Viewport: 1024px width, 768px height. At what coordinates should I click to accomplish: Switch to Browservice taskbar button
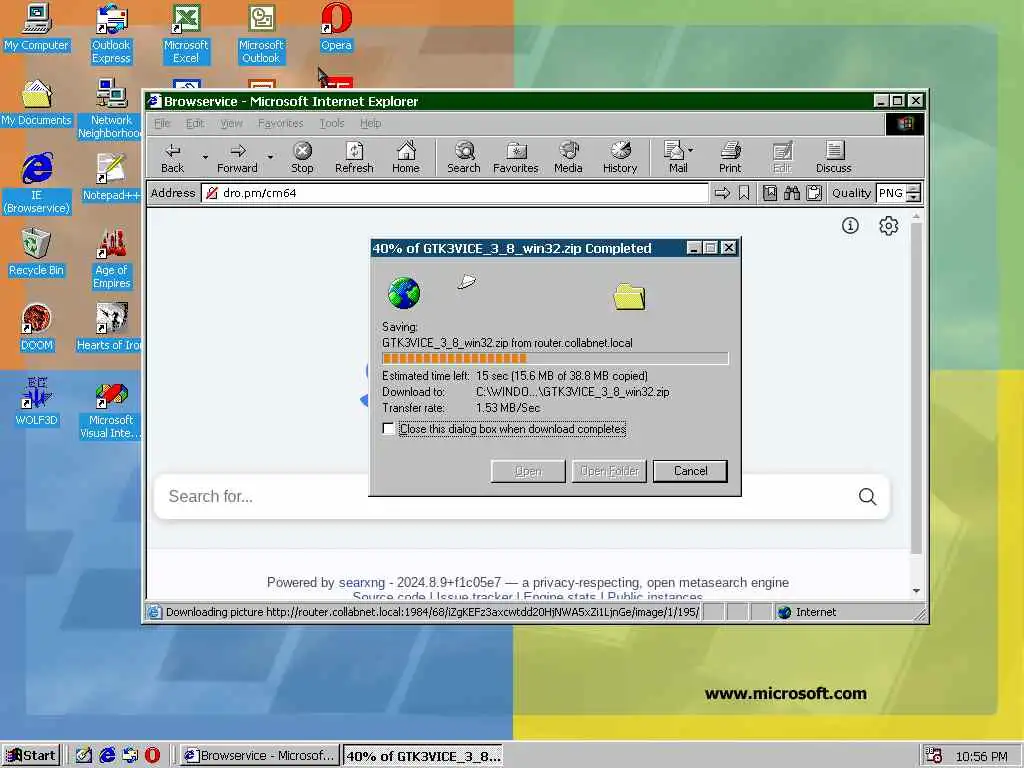pos(260,756)
